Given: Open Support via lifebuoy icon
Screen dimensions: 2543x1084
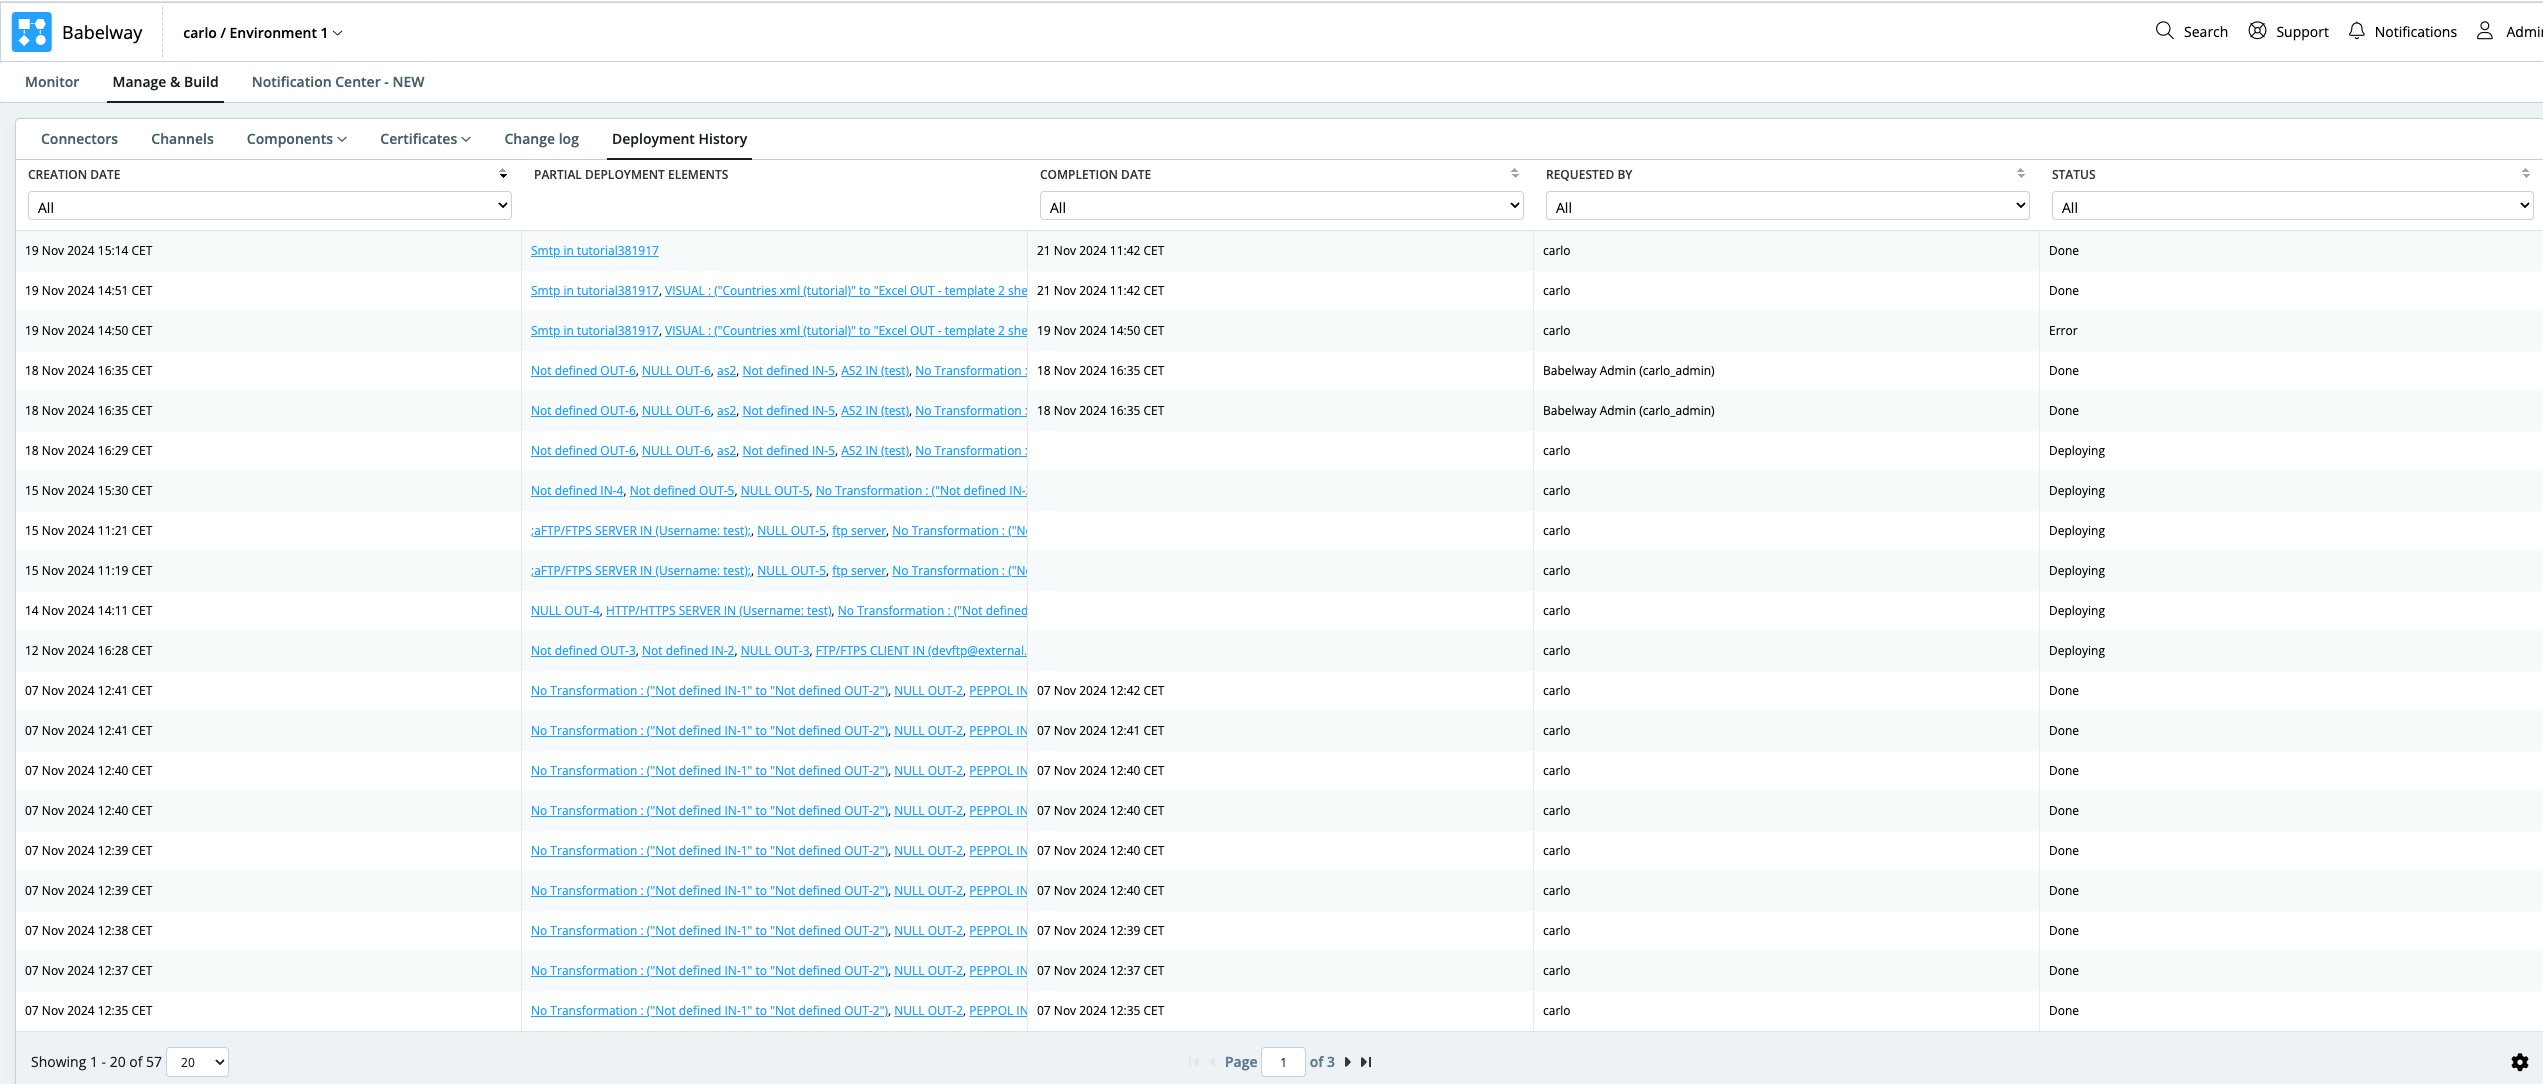Looking at the screenshot, I should pos(2257,31).
